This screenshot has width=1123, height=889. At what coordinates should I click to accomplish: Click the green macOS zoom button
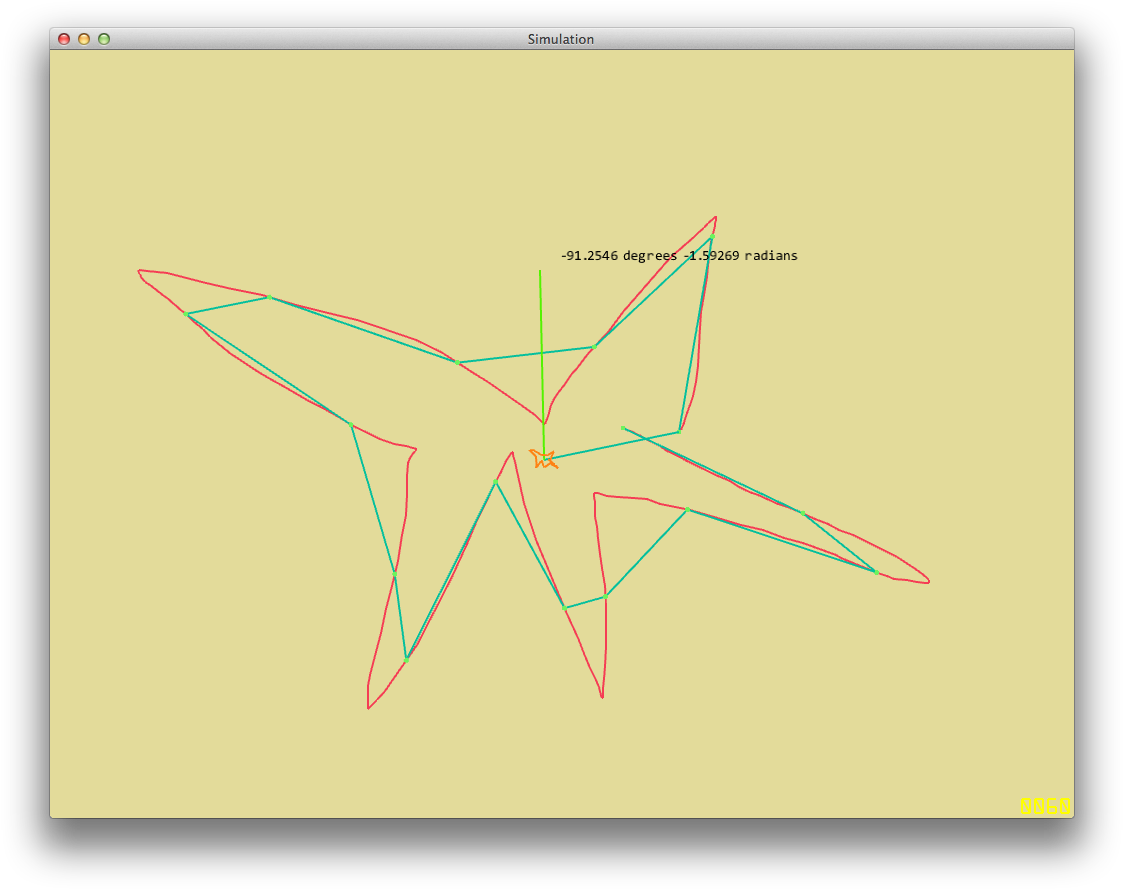click(104, 38)
